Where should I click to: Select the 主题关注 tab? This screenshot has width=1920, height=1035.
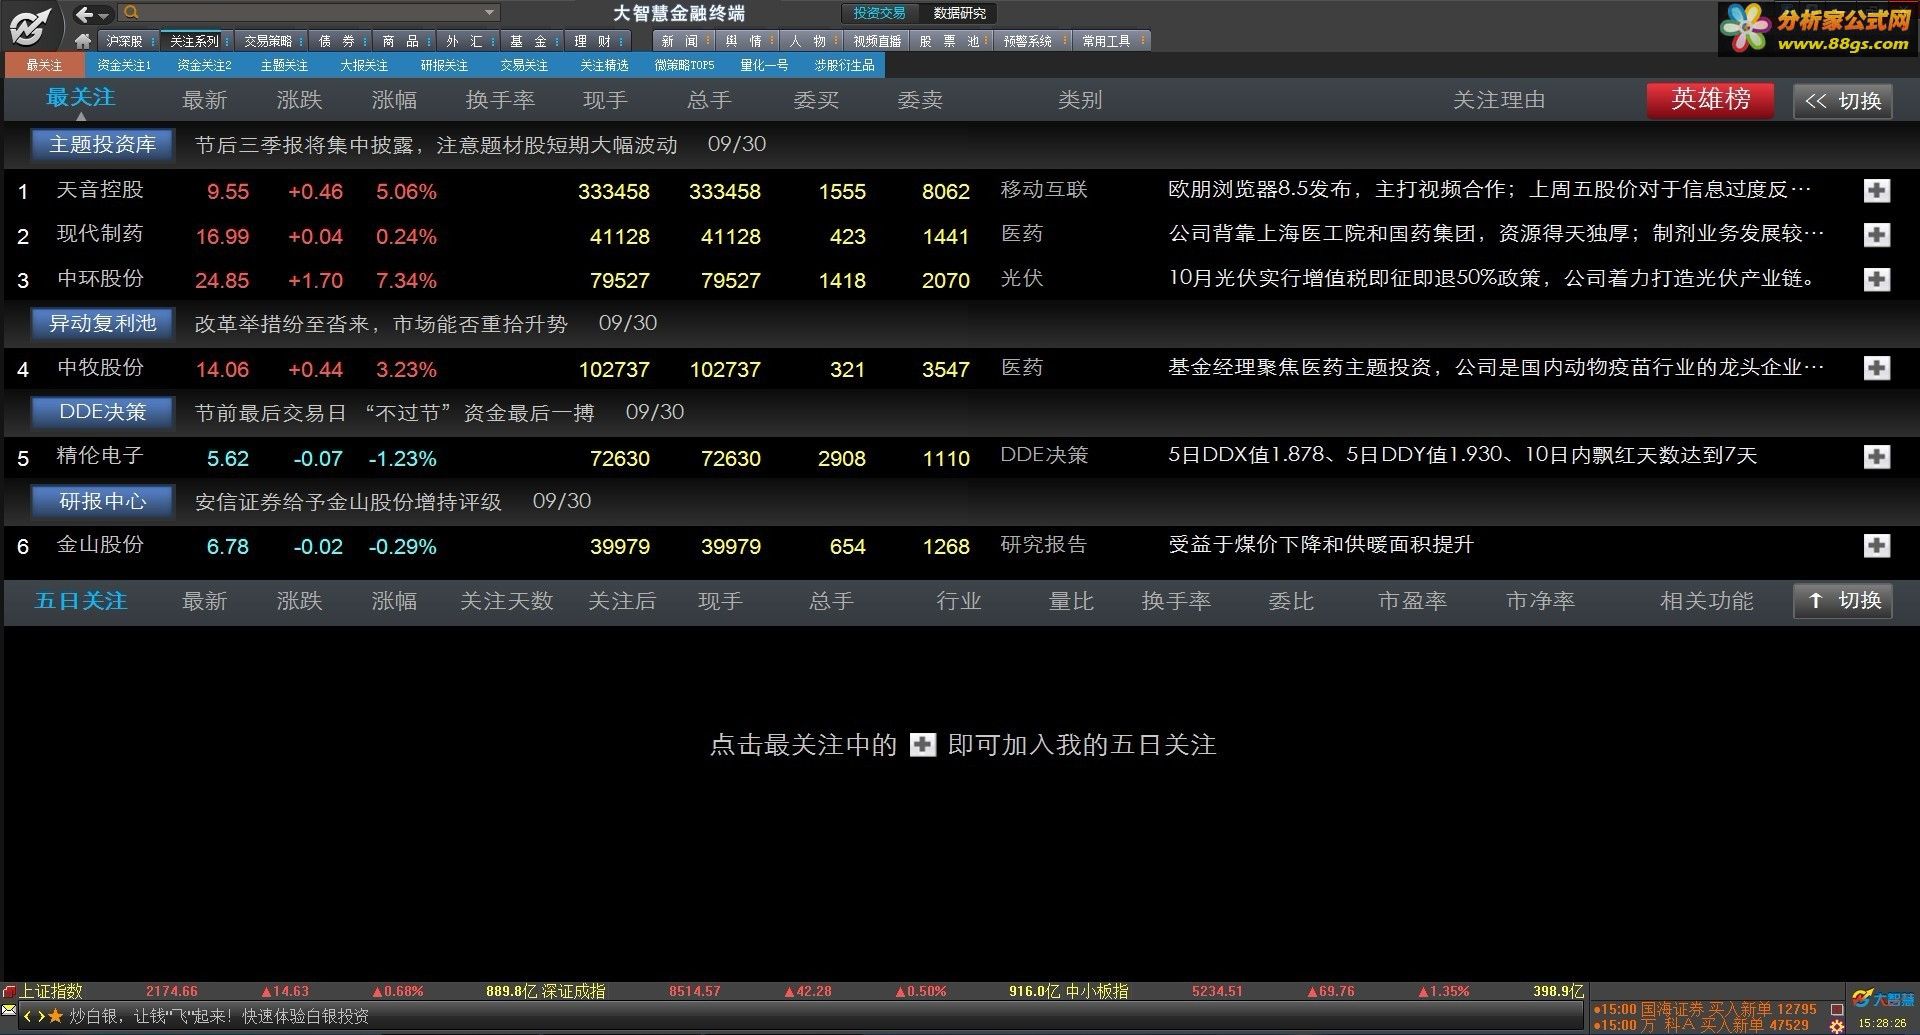(x=284, y=65)
